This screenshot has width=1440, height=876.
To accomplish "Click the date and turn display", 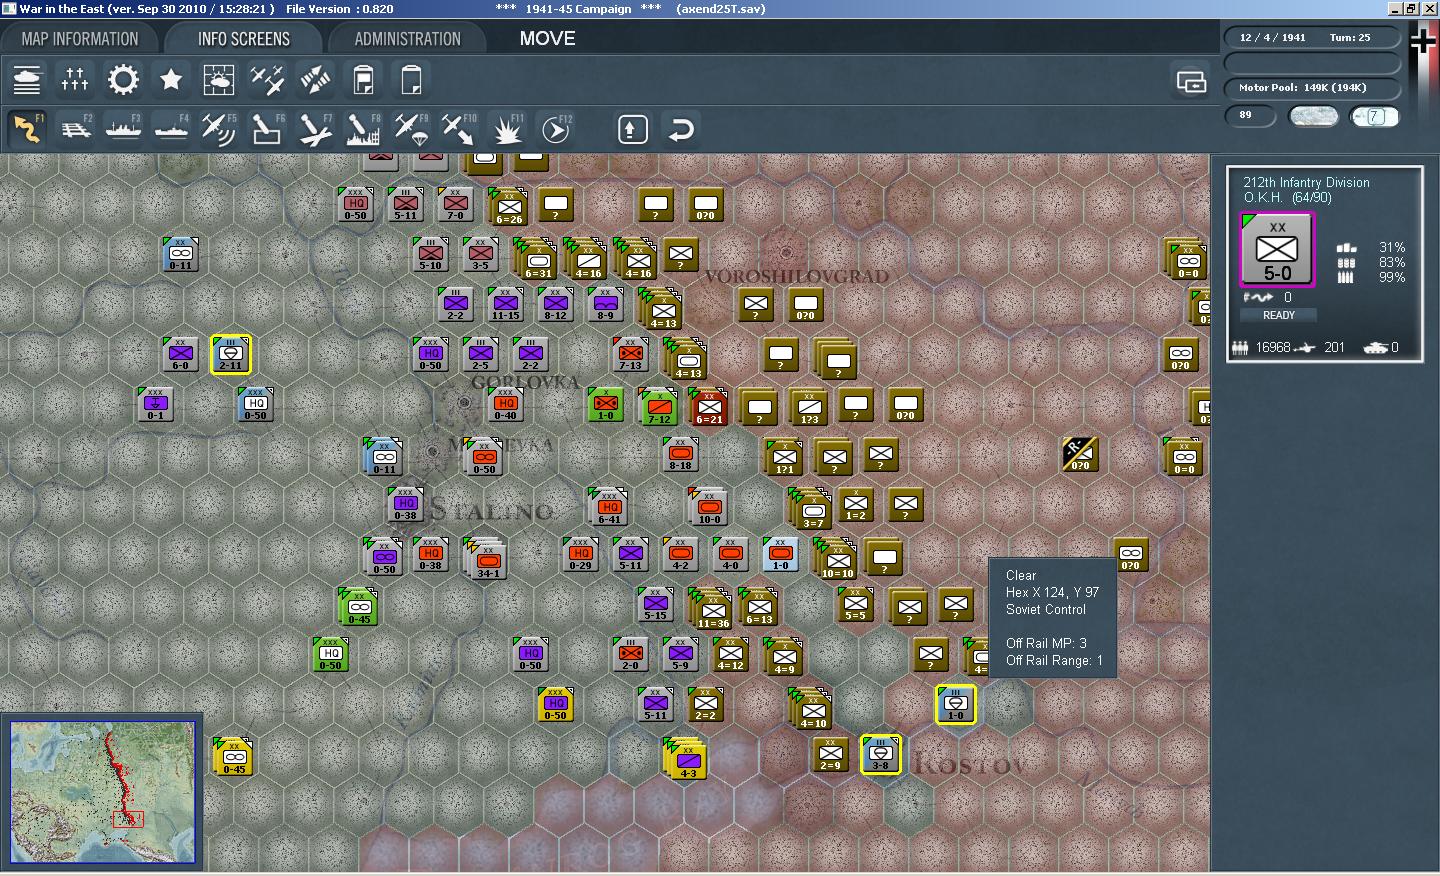I will pyautogui.click(x=1312, y=38).
